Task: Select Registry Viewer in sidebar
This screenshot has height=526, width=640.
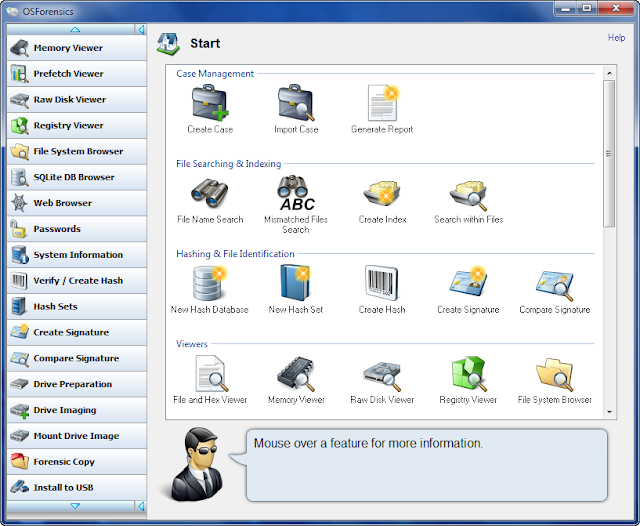Action: coord(77,125)
